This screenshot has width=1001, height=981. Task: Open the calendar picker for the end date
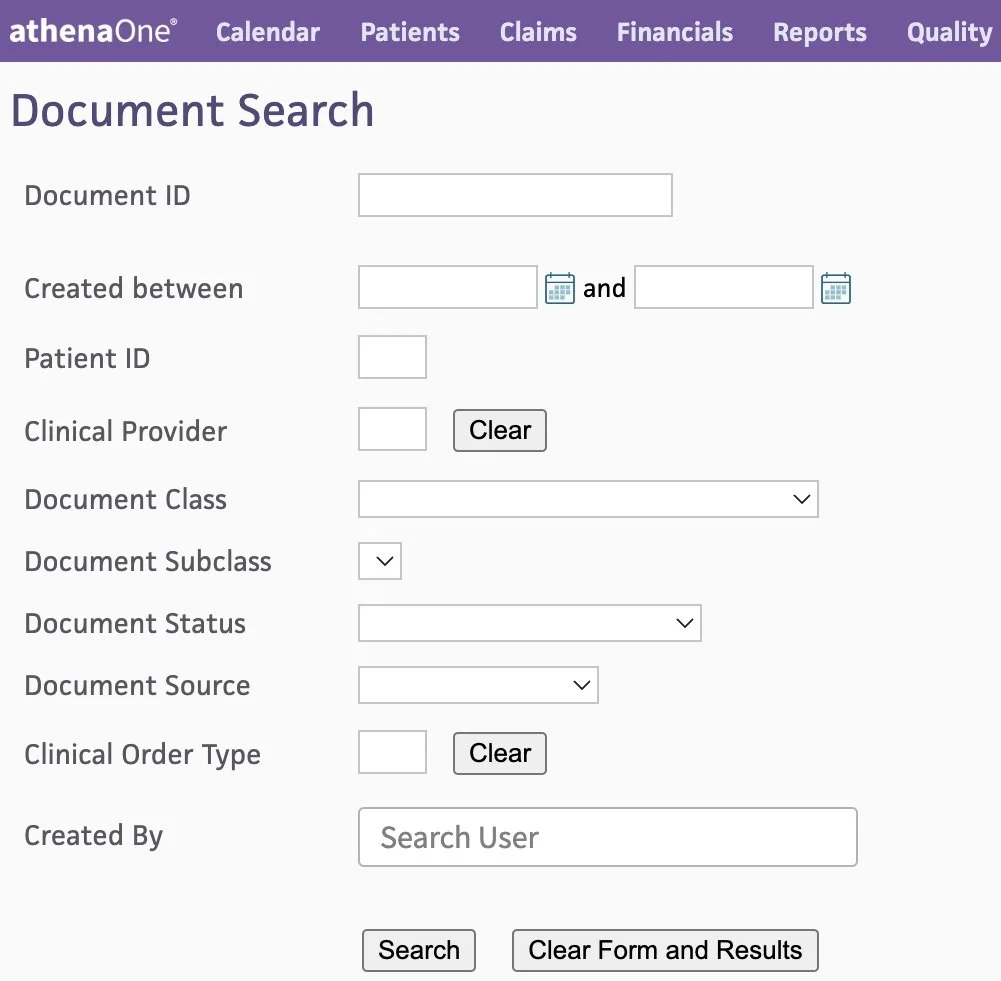[836, 287]
